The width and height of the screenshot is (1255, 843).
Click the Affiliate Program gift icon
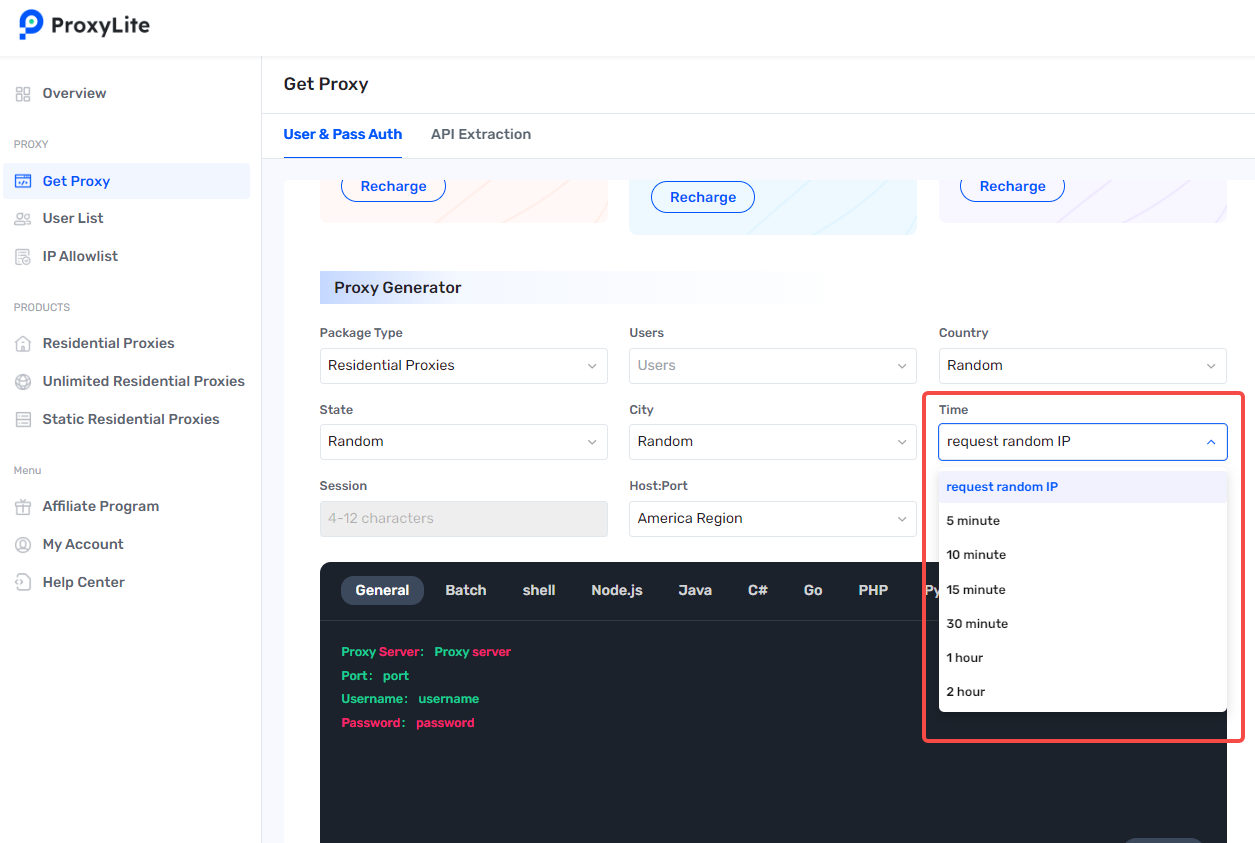[23, 507]
